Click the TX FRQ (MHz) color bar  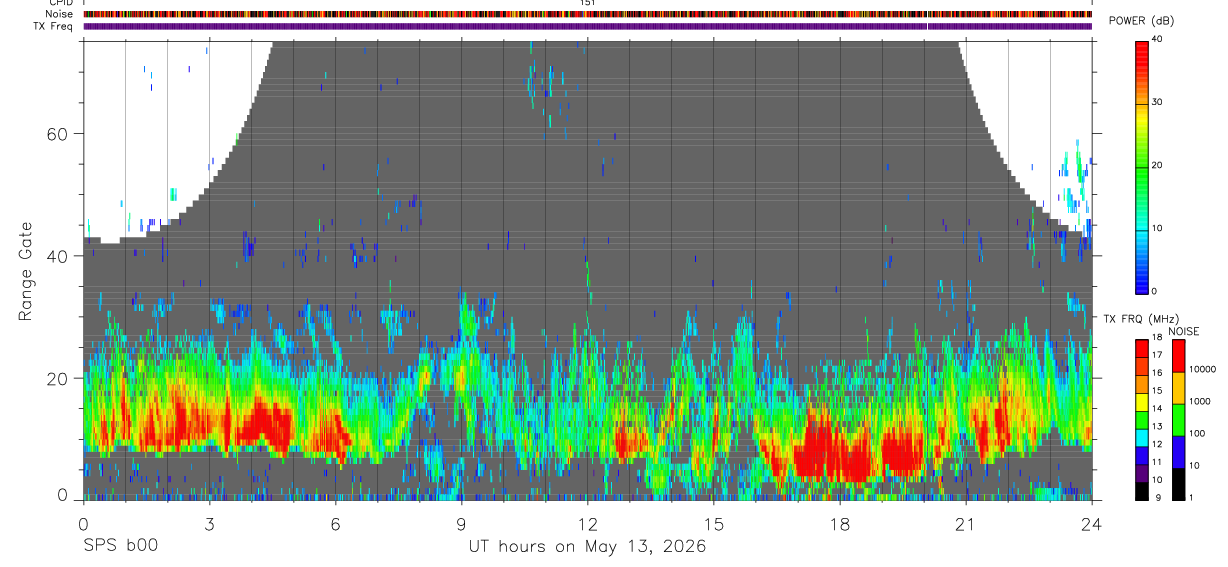pos(1142,419)
